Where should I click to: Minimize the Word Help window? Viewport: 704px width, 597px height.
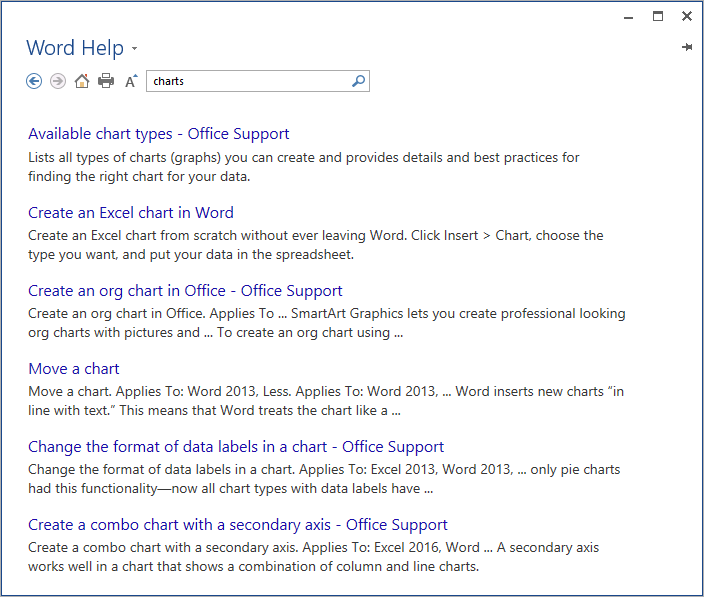pyautogui.click(x=629, y=18)
